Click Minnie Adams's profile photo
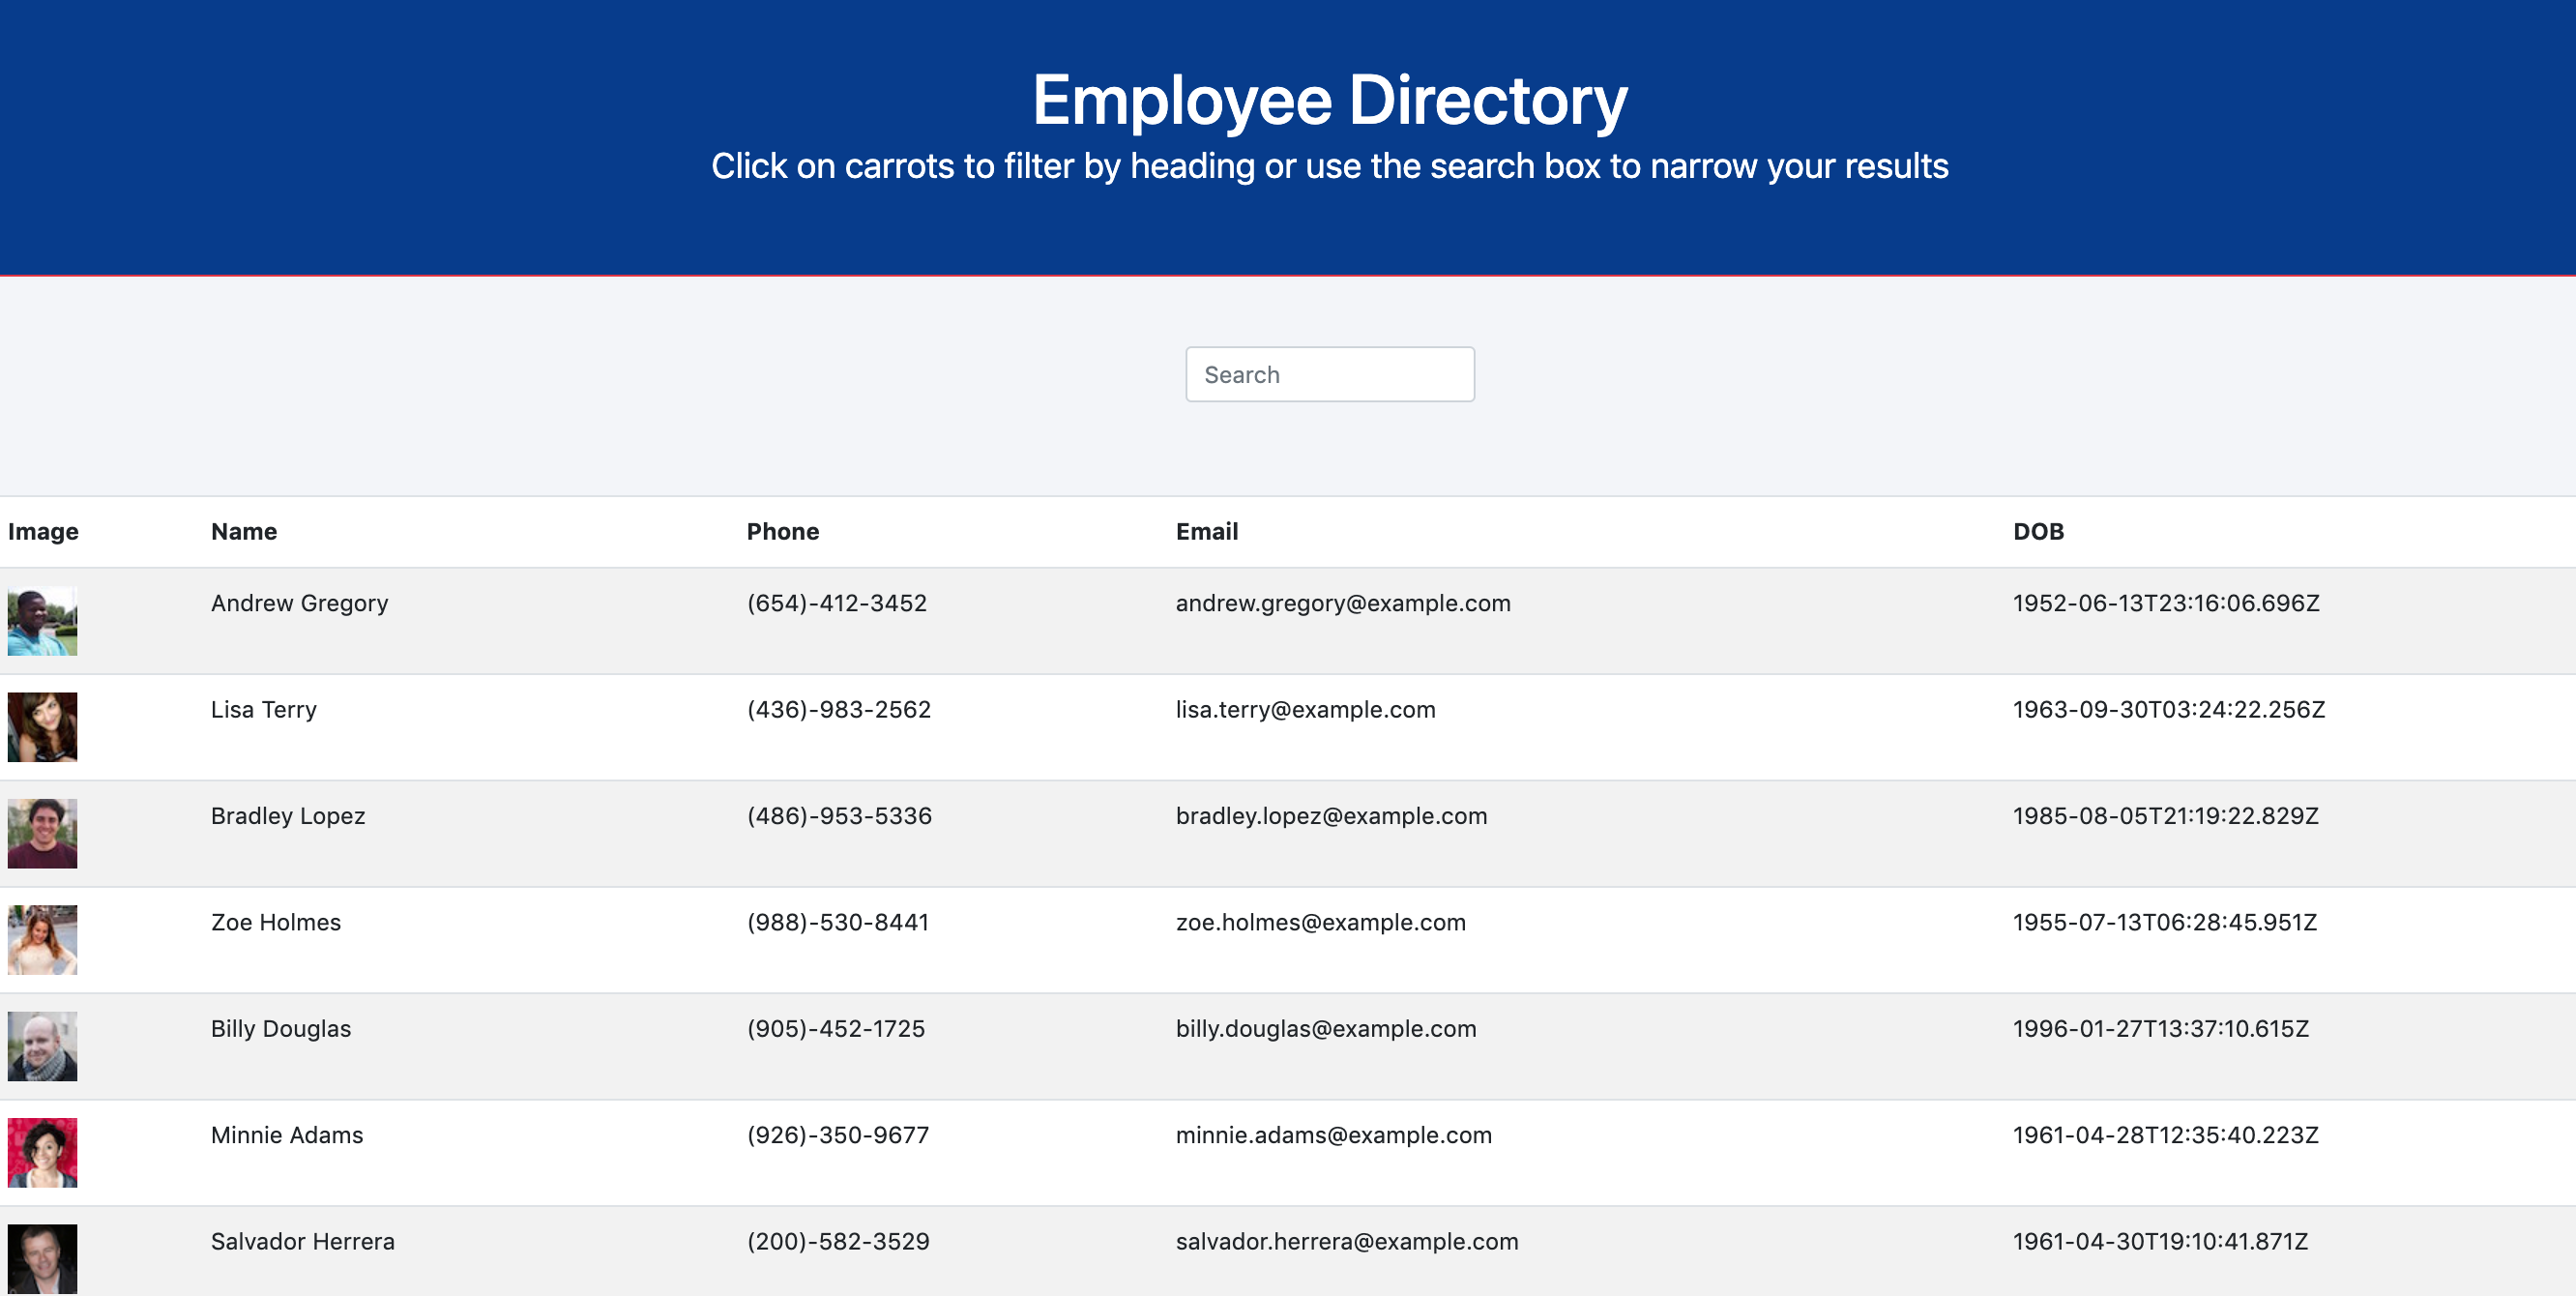This screenshot has width=2576, height=1296. (42, 1152)
